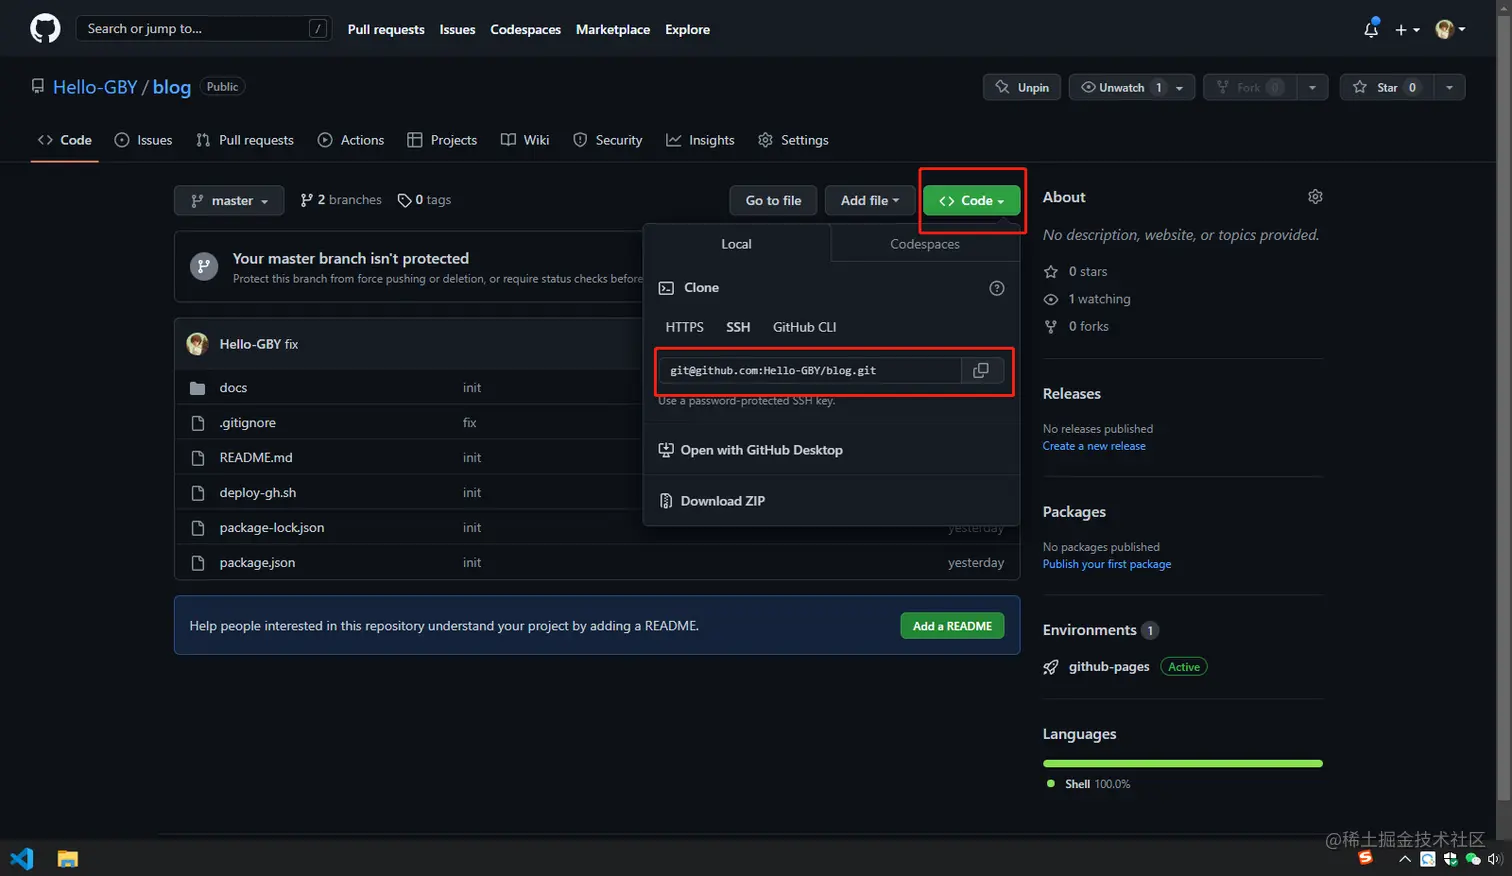Image resolution: width=1512 pixels, height=876 pixels.
Task: Star the blog repository
Action: [x=1387, y=87]
